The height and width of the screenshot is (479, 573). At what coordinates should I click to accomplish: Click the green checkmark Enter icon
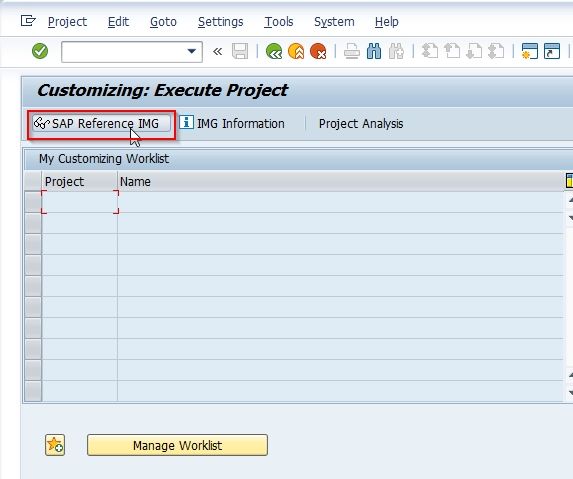click(x=40, y=51)
